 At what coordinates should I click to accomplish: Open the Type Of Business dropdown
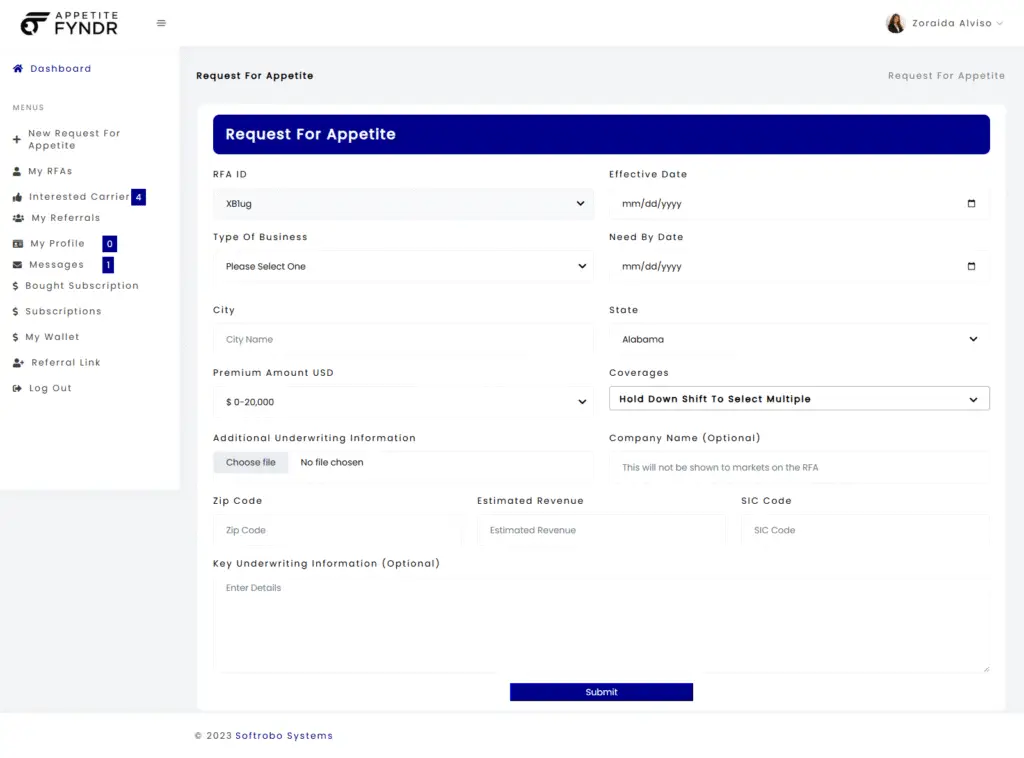pyautogui.click(x=403, y=266)
